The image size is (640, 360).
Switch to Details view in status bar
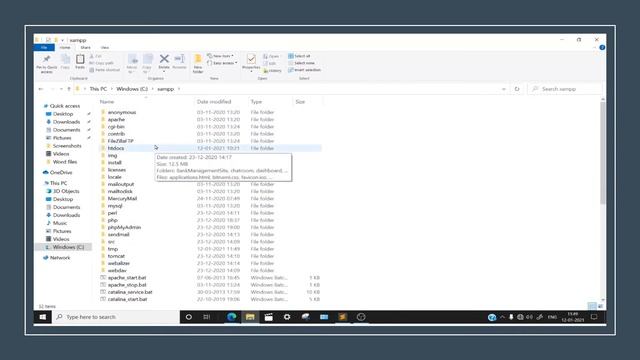(x=591, y=306)
